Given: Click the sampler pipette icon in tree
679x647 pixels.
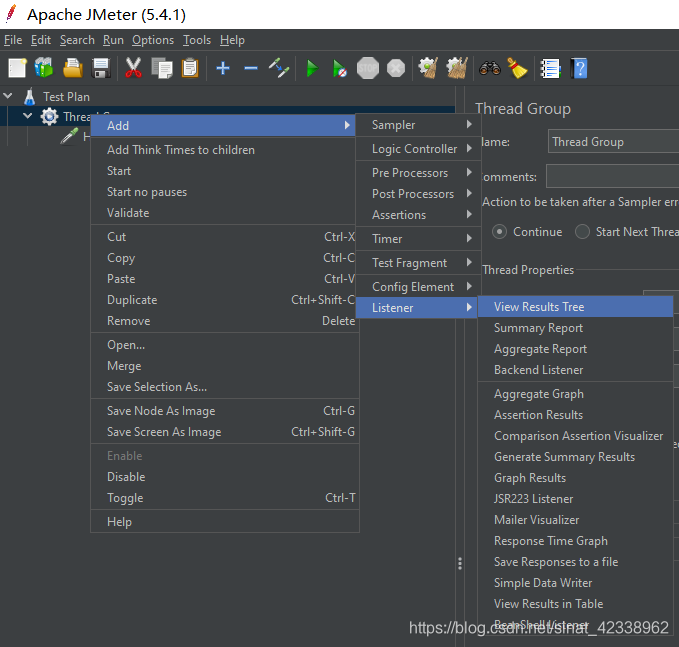Looking at the screenshot, I should (69, 136).
